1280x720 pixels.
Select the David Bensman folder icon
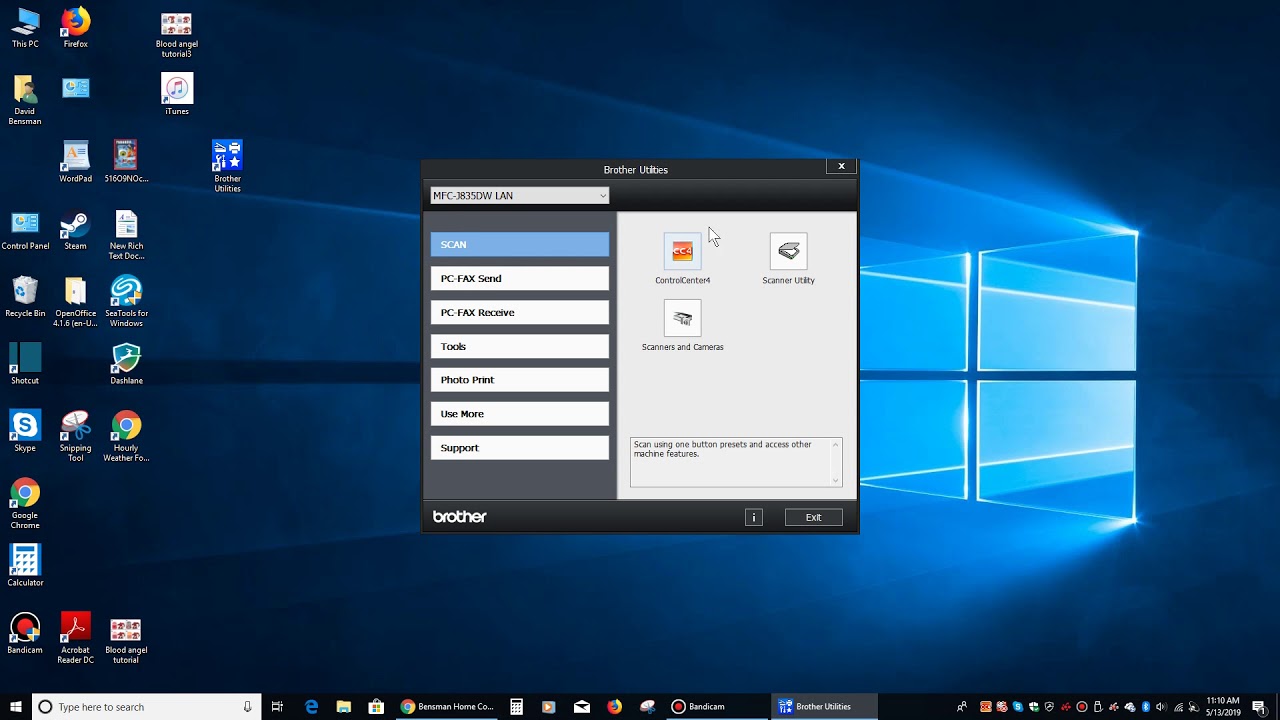click(25, 100)
